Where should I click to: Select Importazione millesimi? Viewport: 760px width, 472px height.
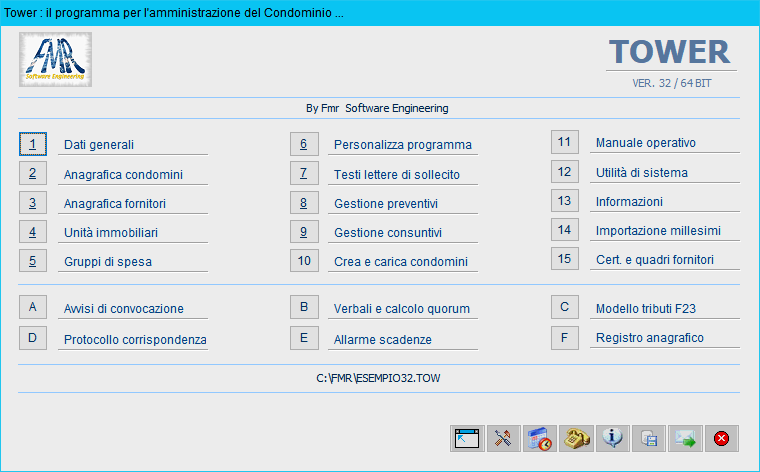[658, 231]
